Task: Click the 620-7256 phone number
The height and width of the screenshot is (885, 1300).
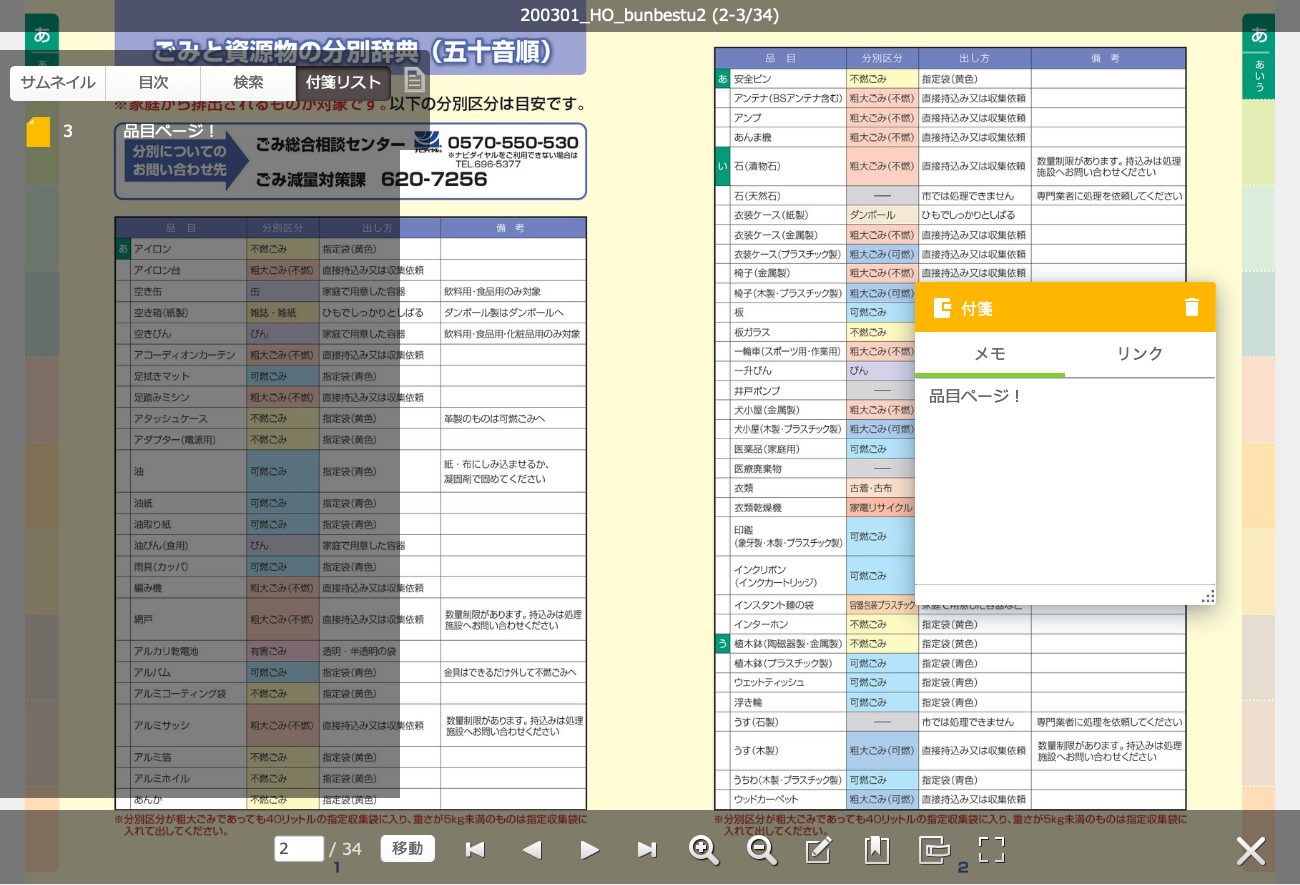Action: coord(434,180)
